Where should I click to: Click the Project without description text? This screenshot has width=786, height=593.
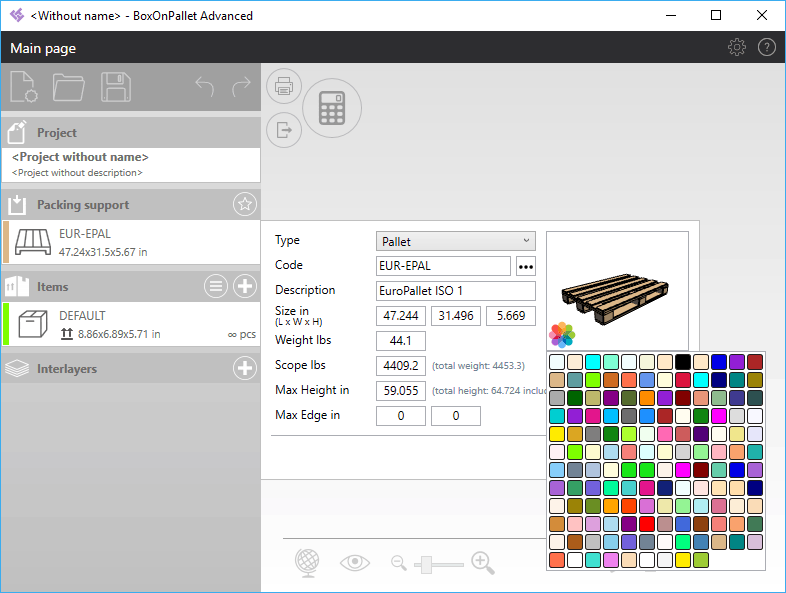pyautogui.click(x=77, y=172)
